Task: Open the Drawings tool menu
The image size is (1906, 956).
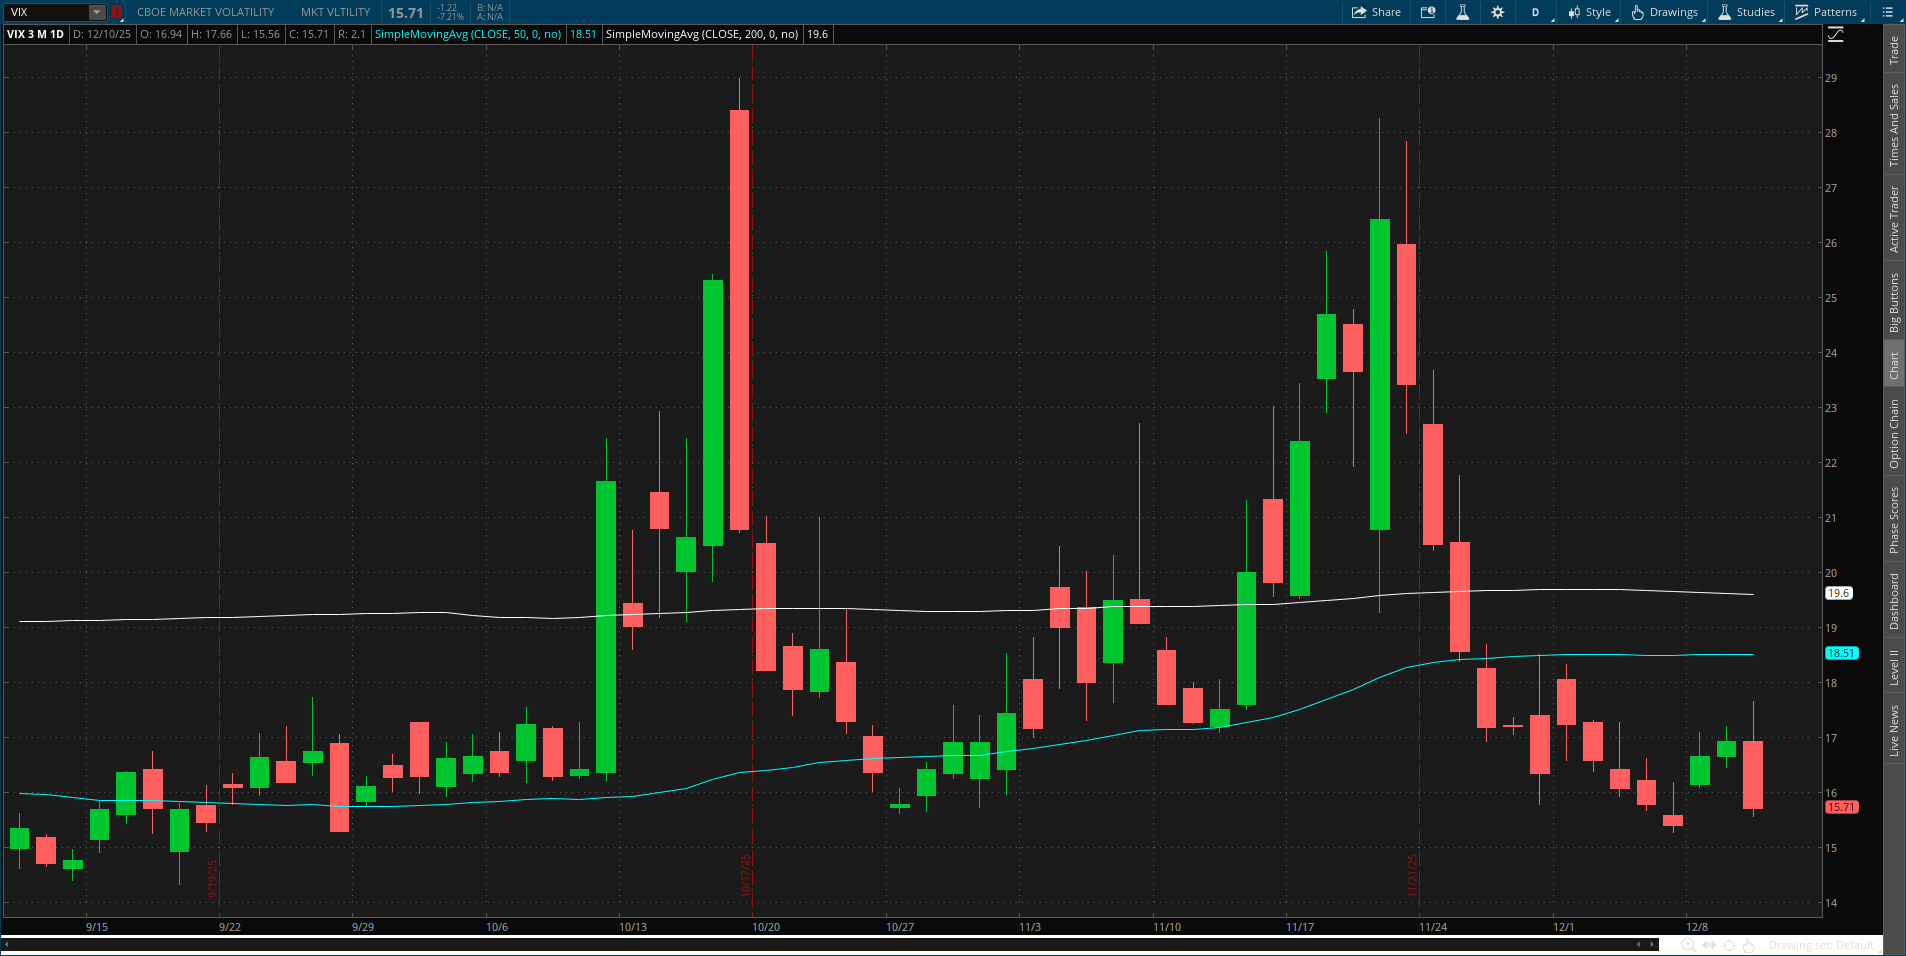Action: point(1664,12)
